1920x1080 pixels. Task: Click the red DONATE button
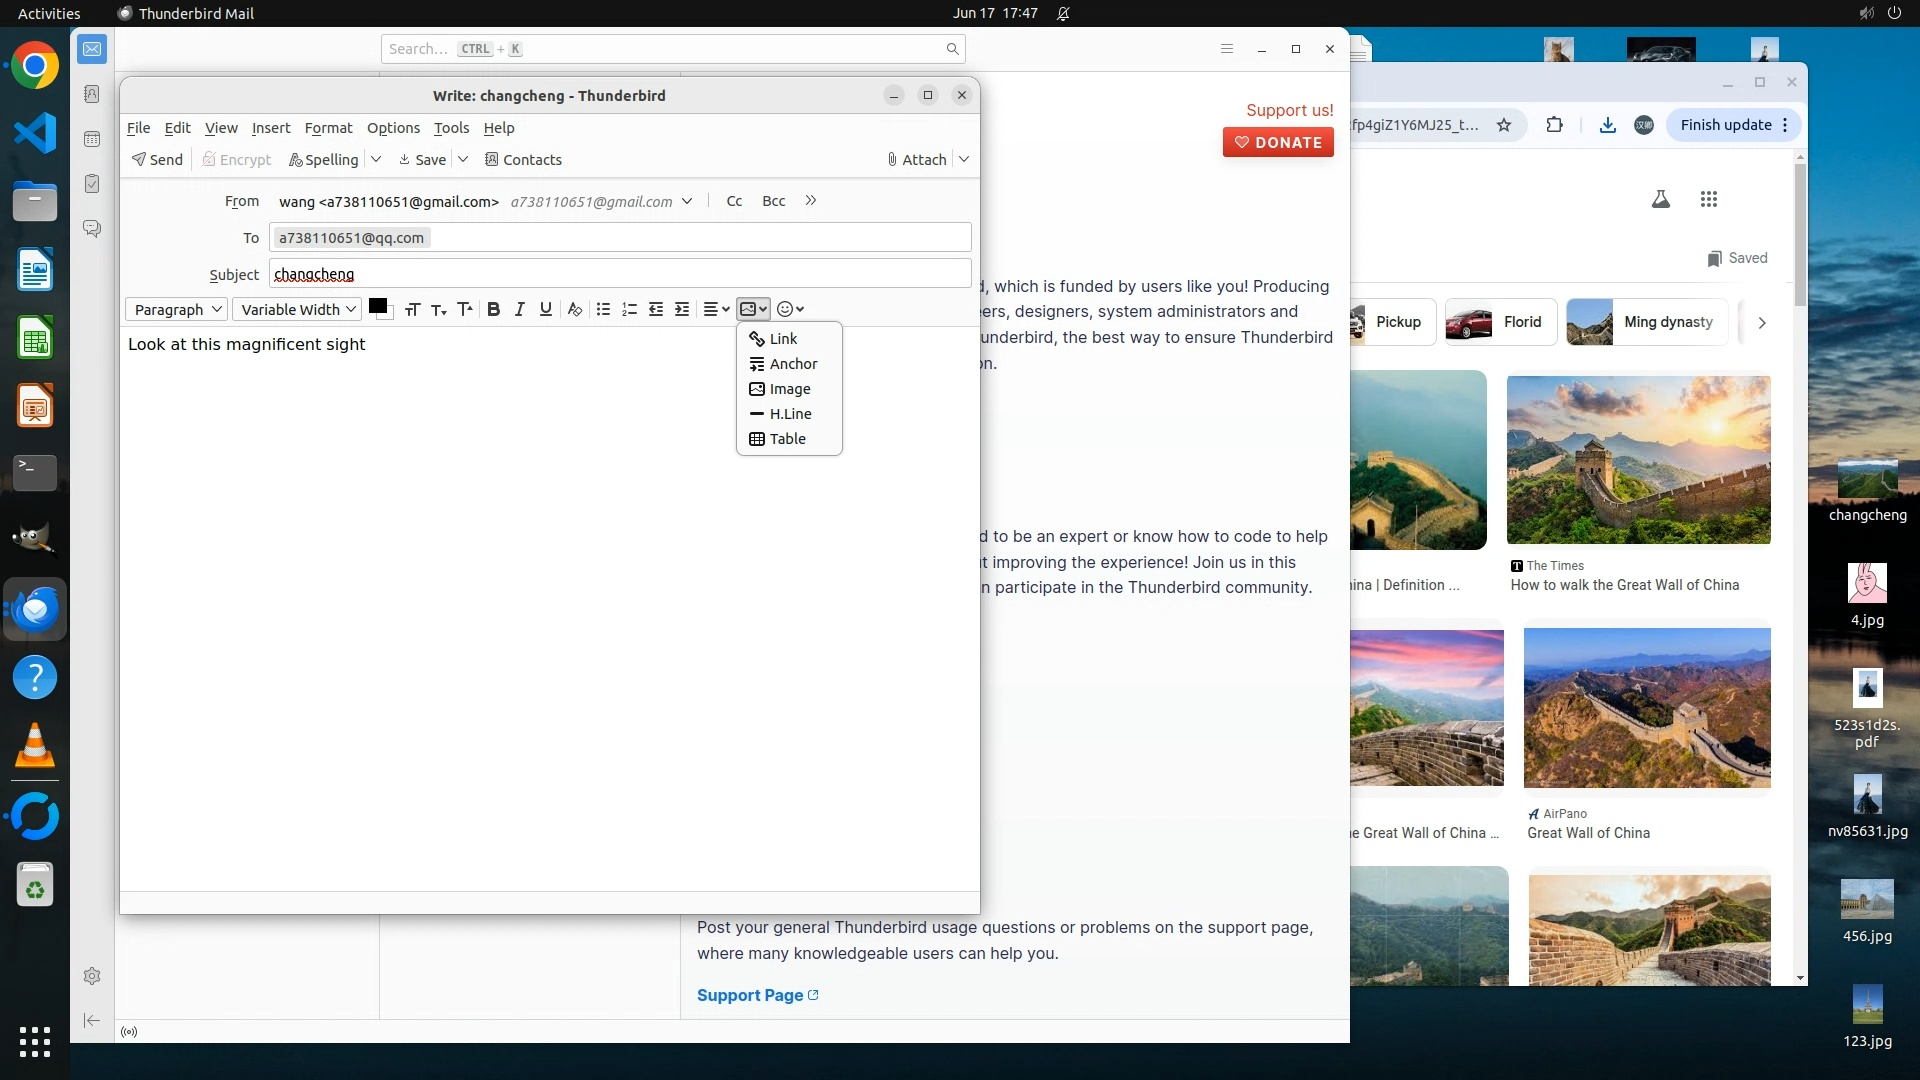coord(1278,143)
